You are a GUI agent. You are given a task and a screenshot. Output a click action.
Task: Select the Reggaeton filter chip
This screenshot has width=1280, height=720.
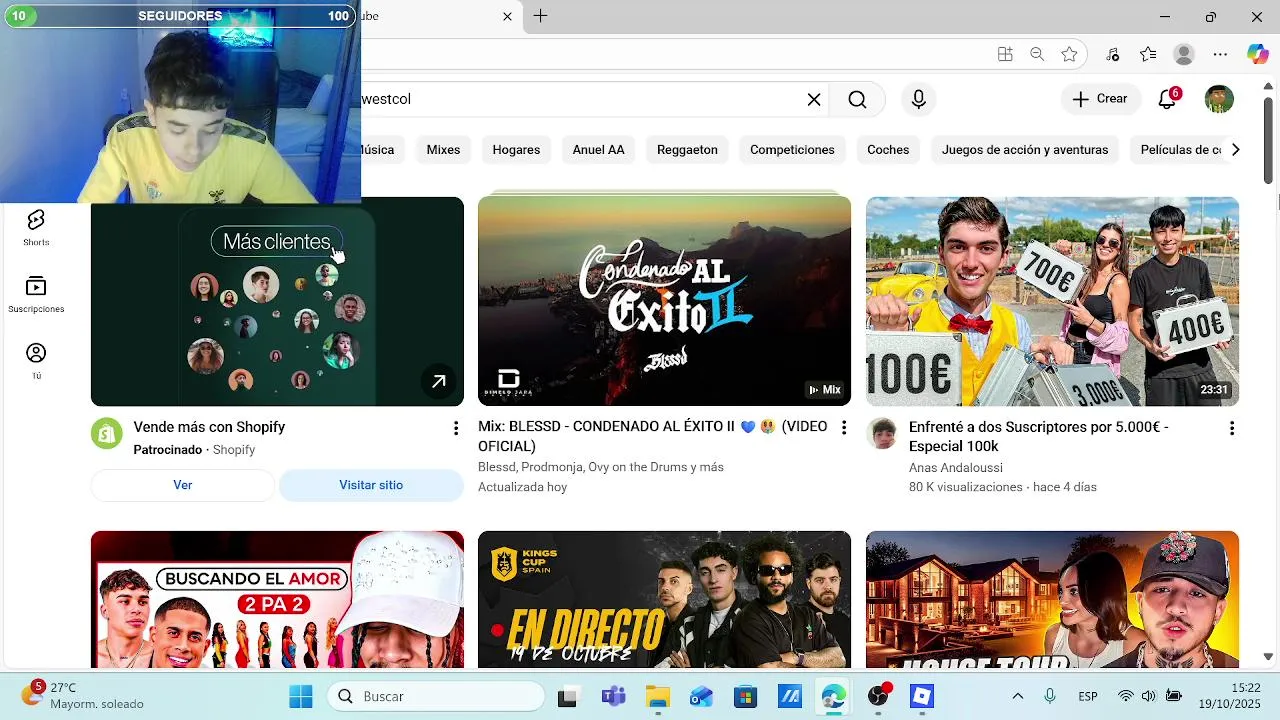click(687, 150)
